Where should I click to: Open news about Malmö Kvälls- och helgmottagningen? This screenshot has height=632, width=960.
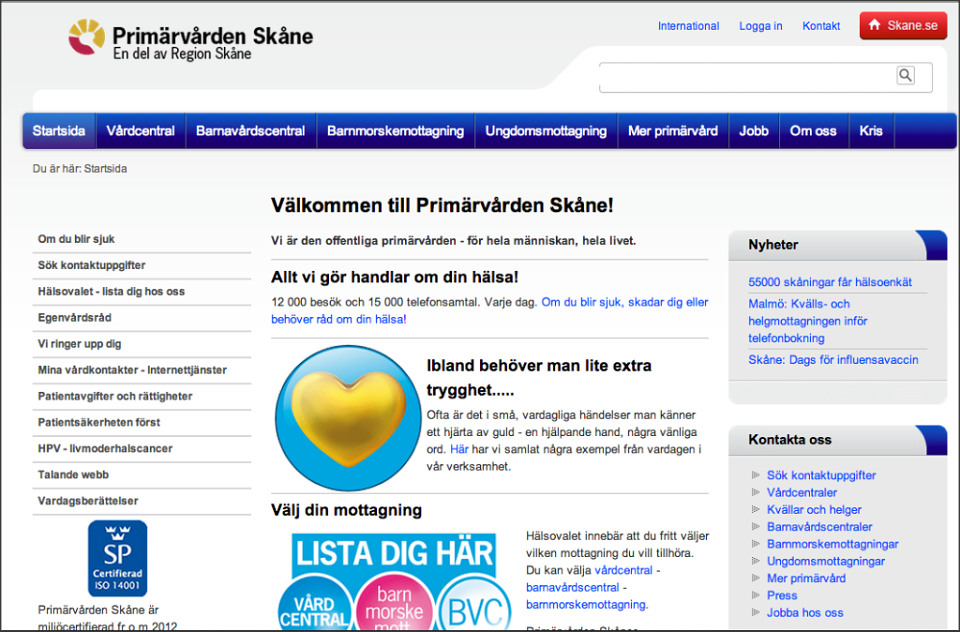[808, 321]
